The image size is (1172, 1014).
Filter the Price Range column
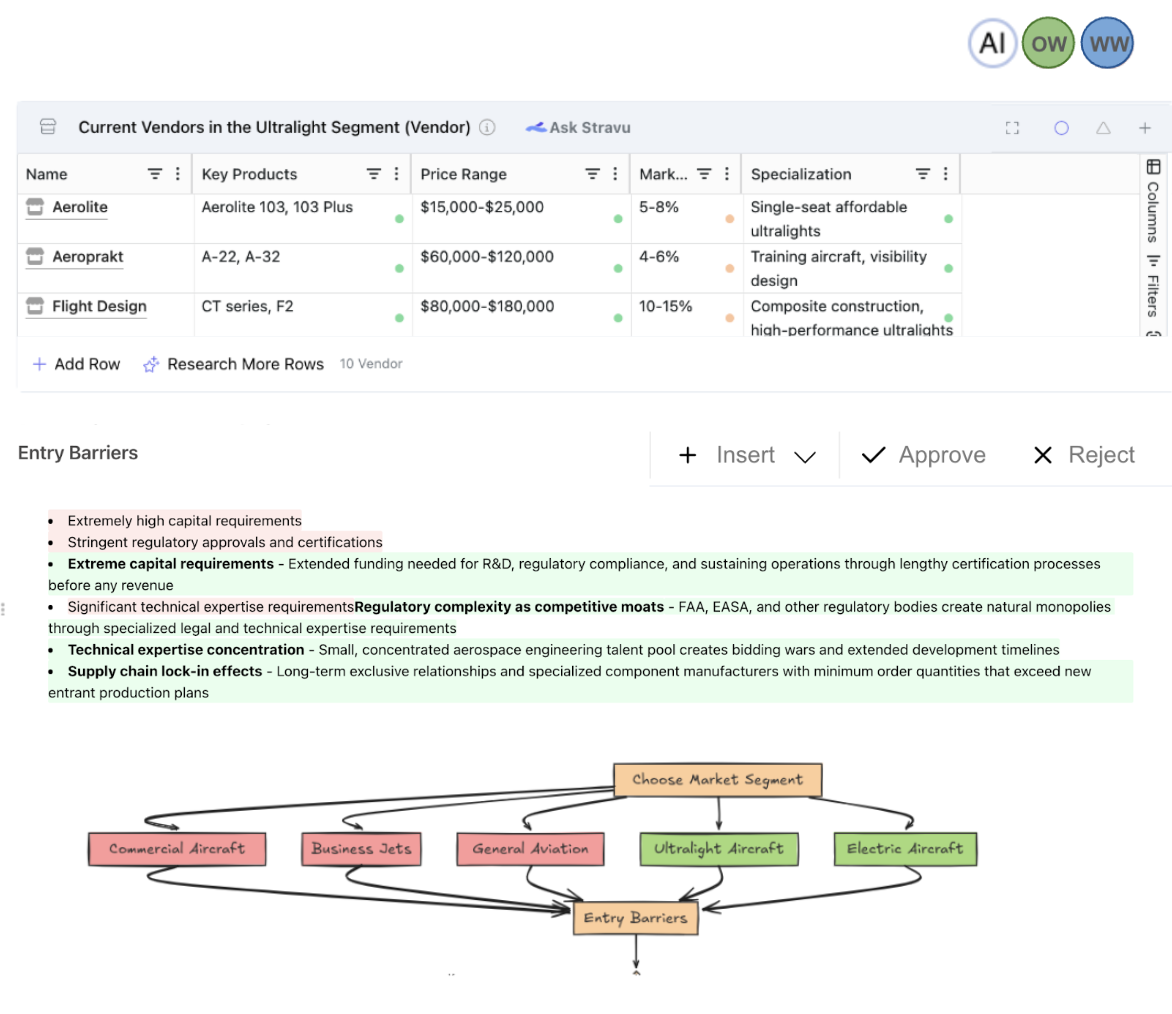(593, 174)
